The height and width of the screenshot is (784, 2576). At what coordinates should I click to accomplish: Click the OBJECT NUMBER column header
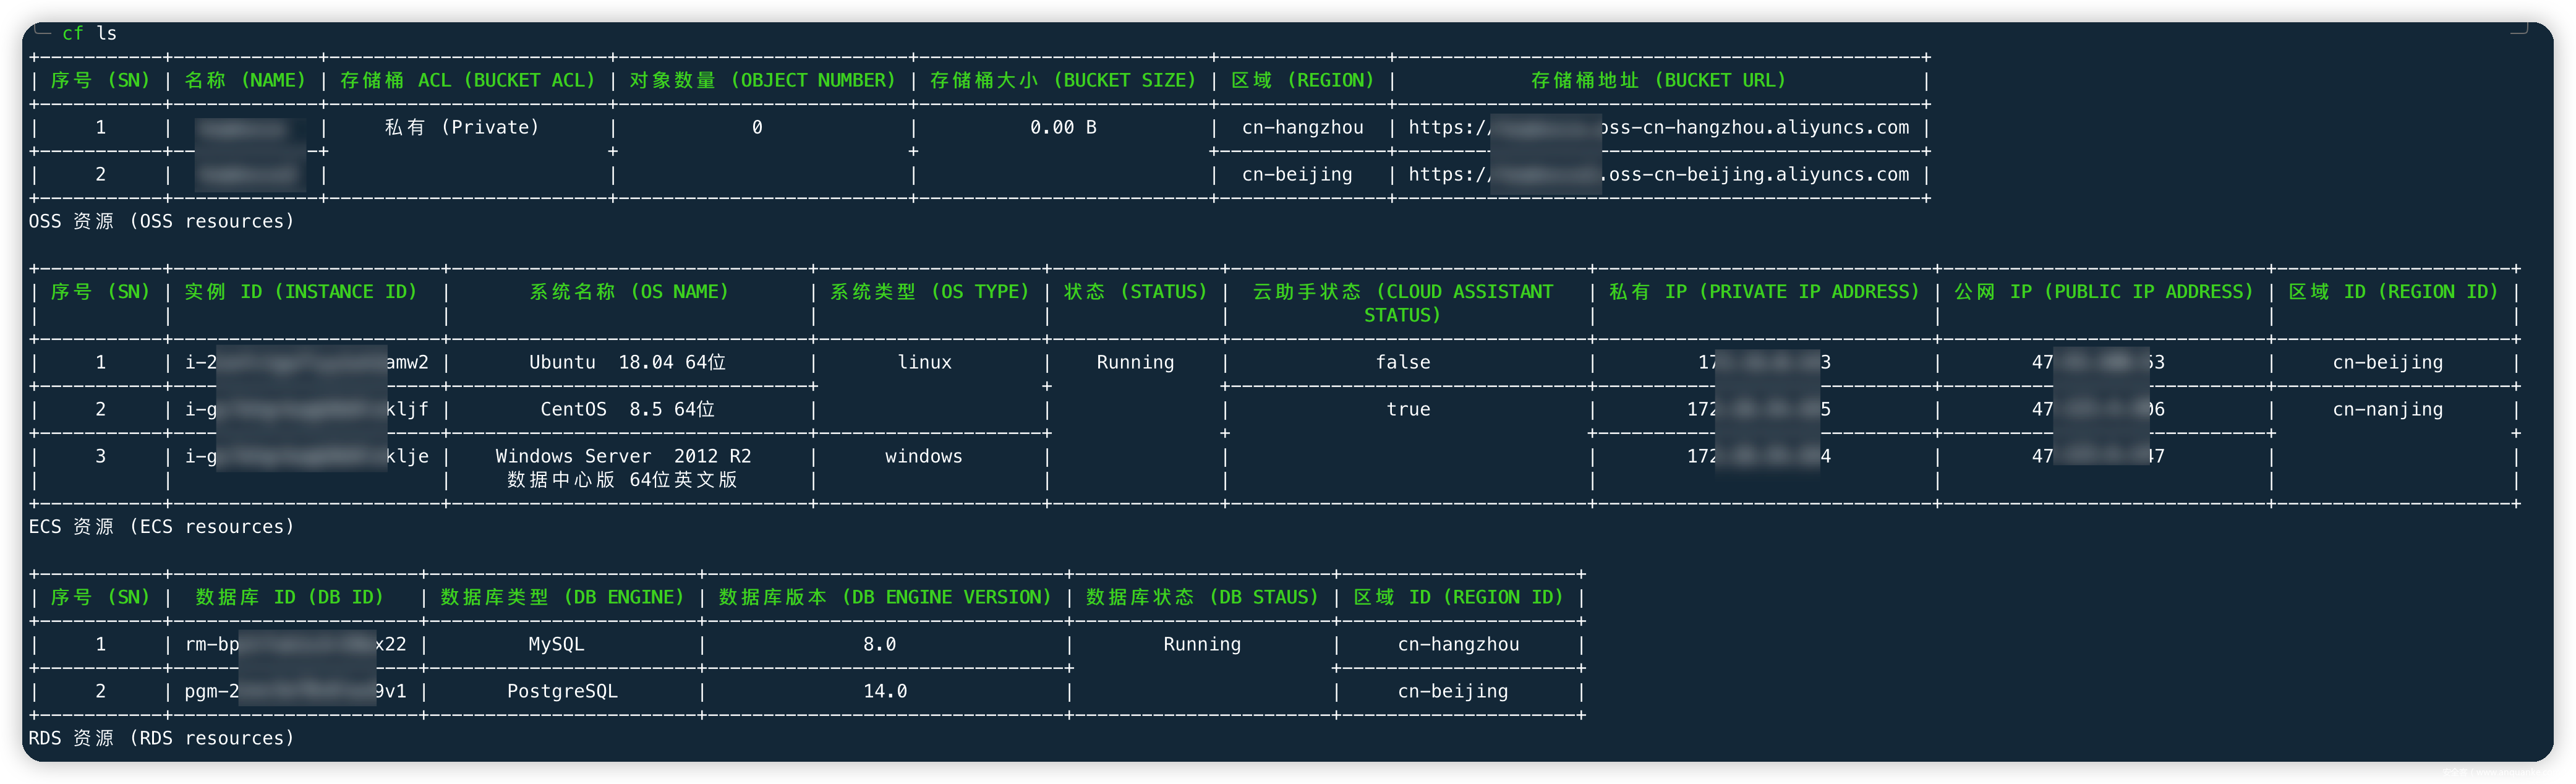[762, 81]
